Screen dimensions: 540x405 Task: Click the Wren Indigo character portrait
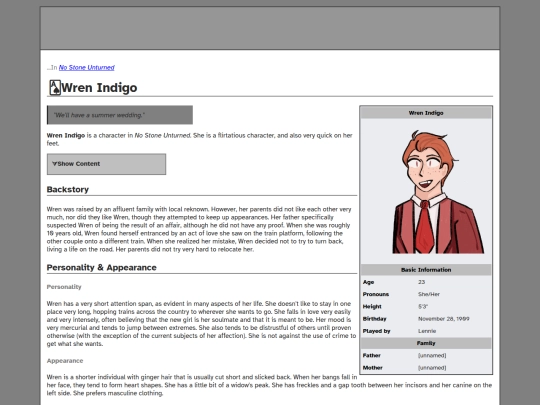coord(438,192)
